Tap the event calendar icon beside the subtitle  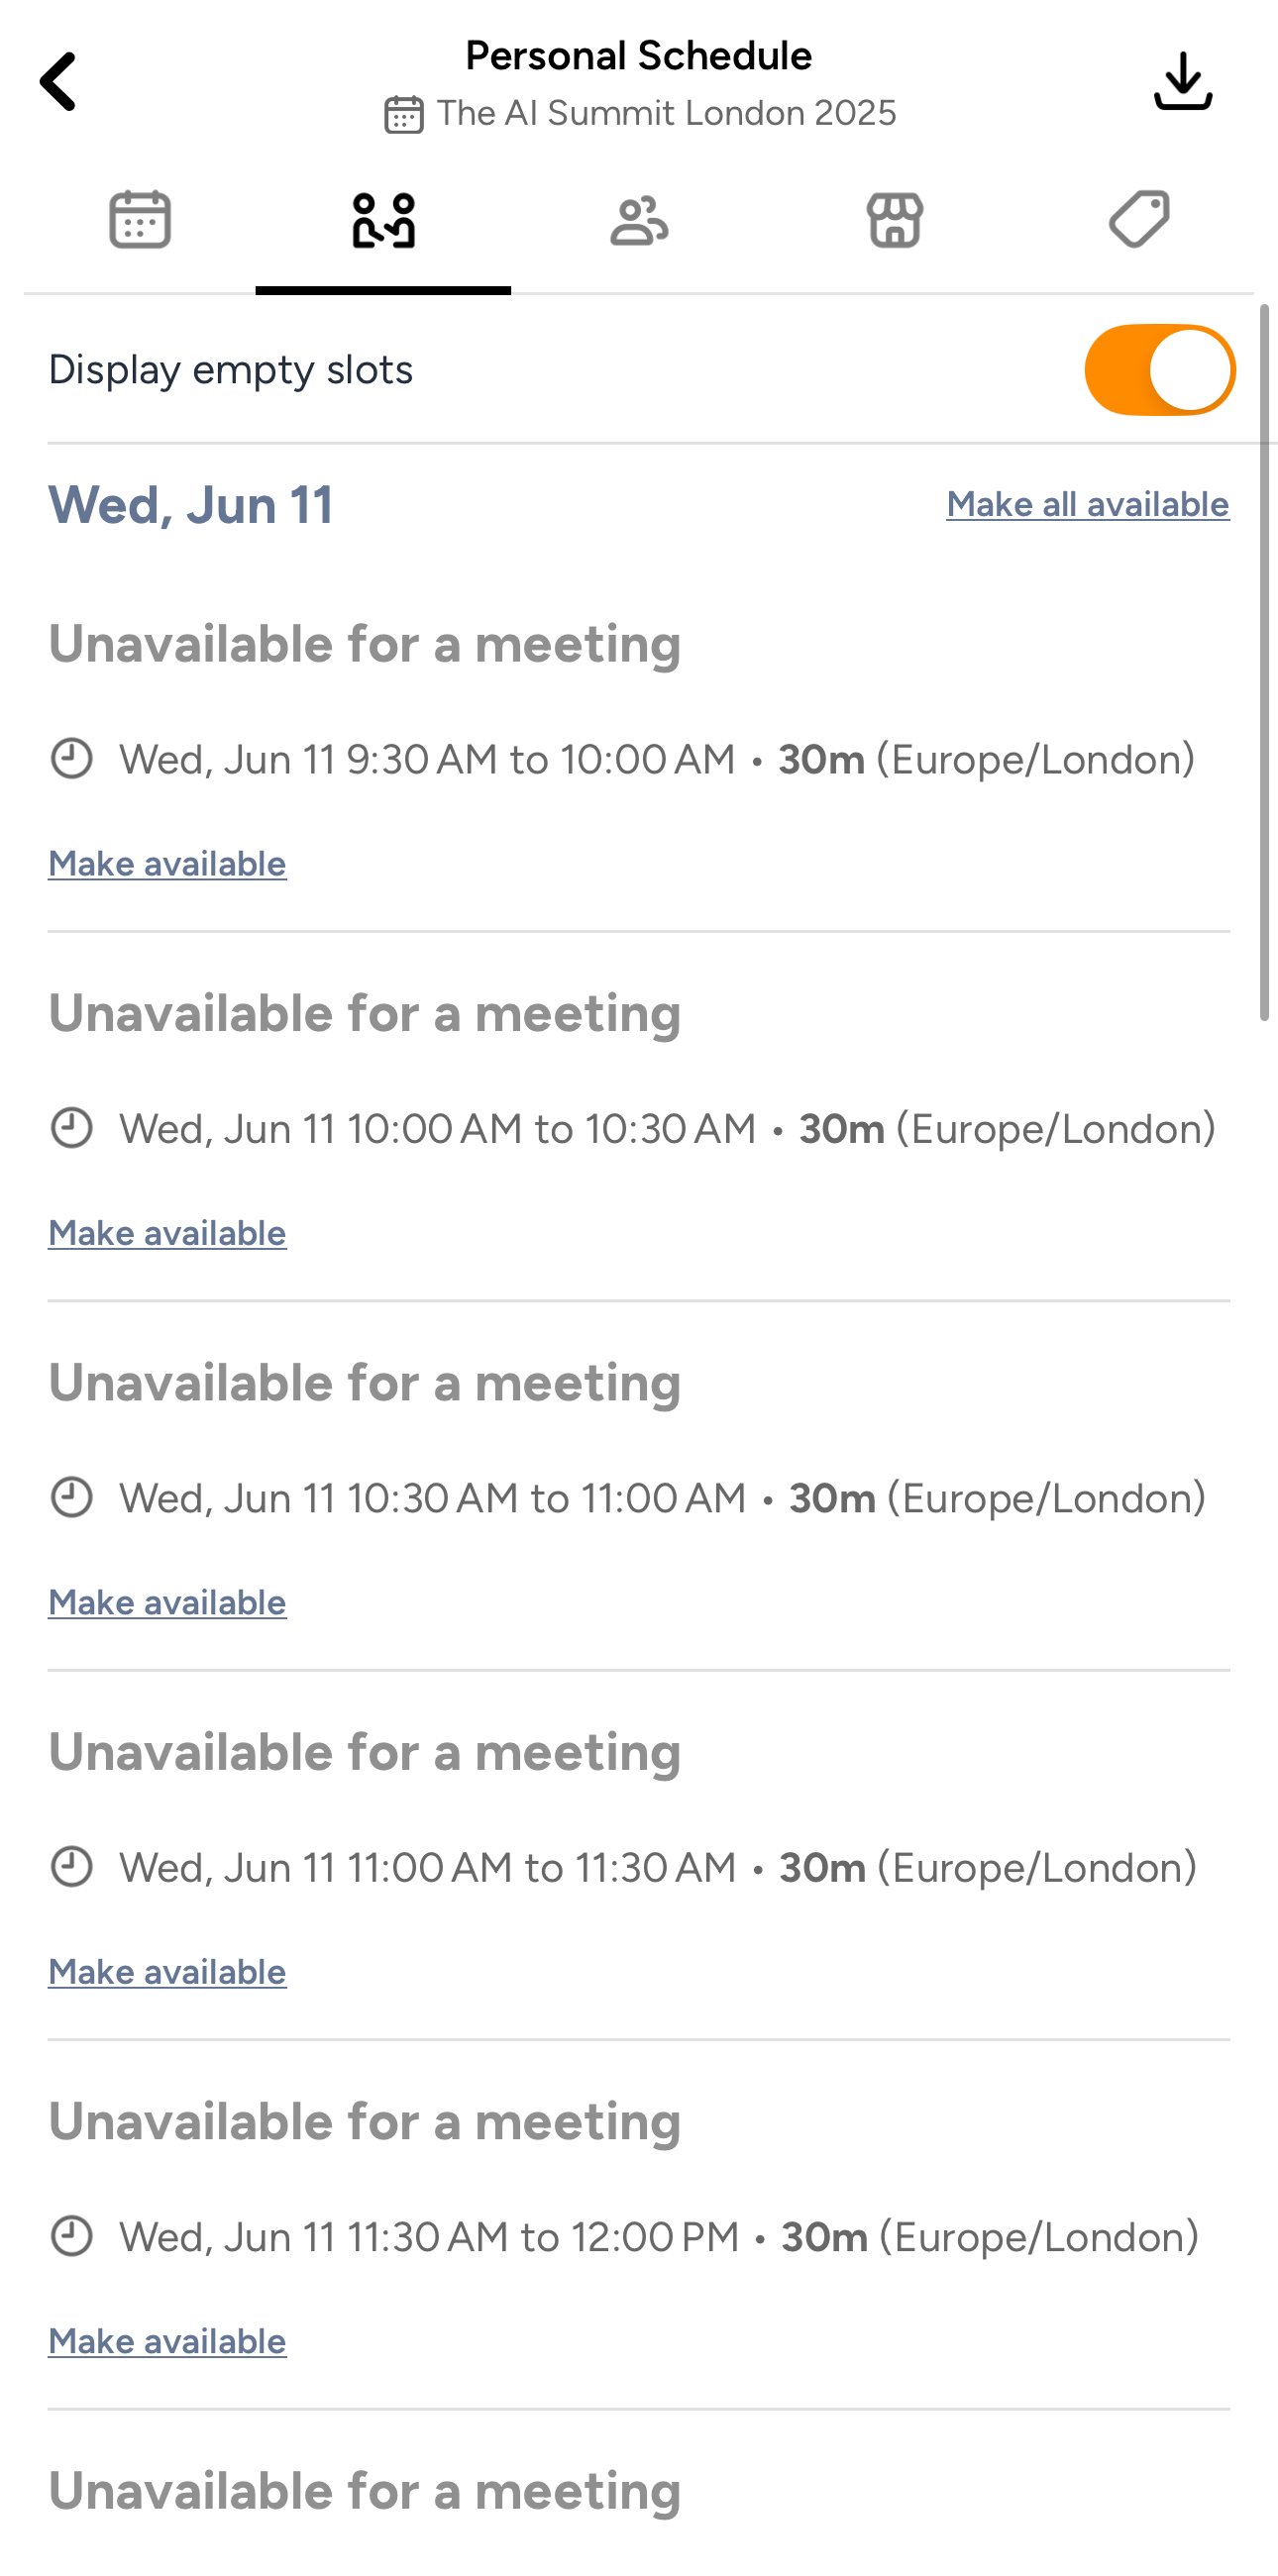[404, 114]
